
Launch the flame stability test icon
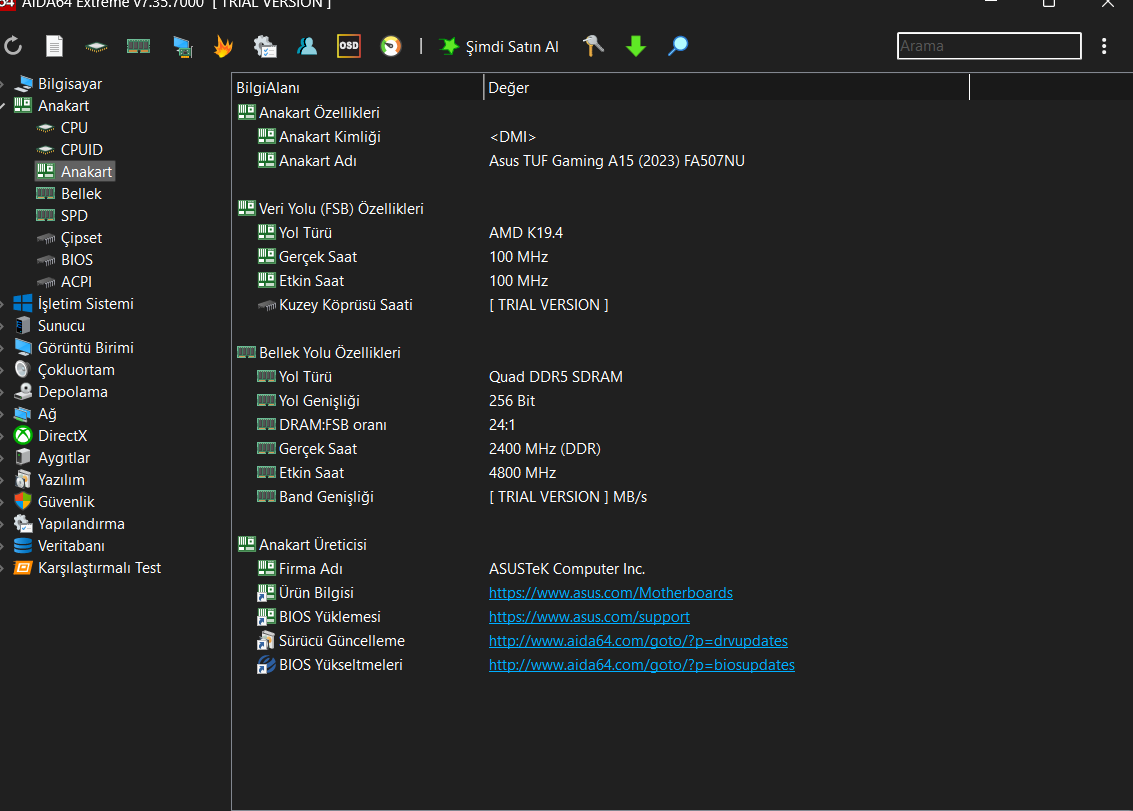click(222, 46)
